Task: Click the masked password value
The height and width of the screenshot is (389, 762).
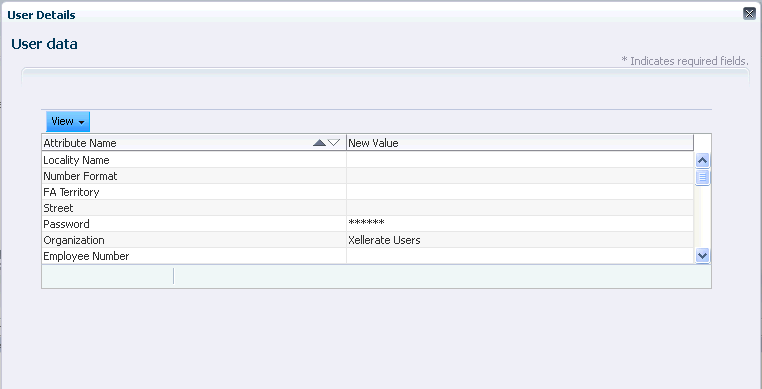Action: [366, 223]
